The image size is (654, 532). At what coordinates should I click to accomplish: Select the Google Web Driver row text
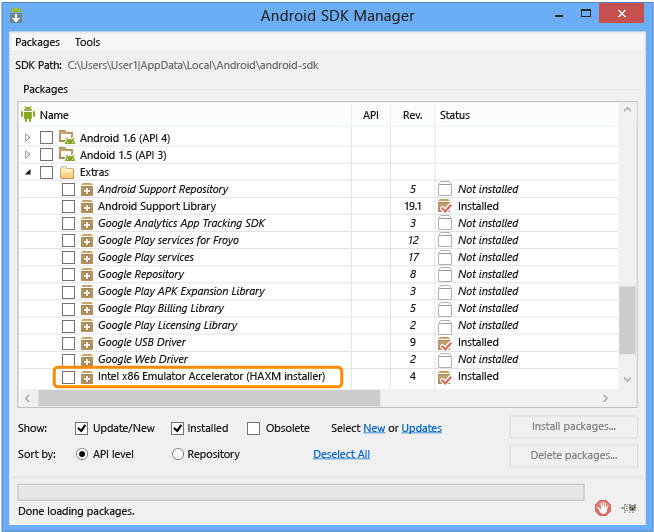click(143, 359)
